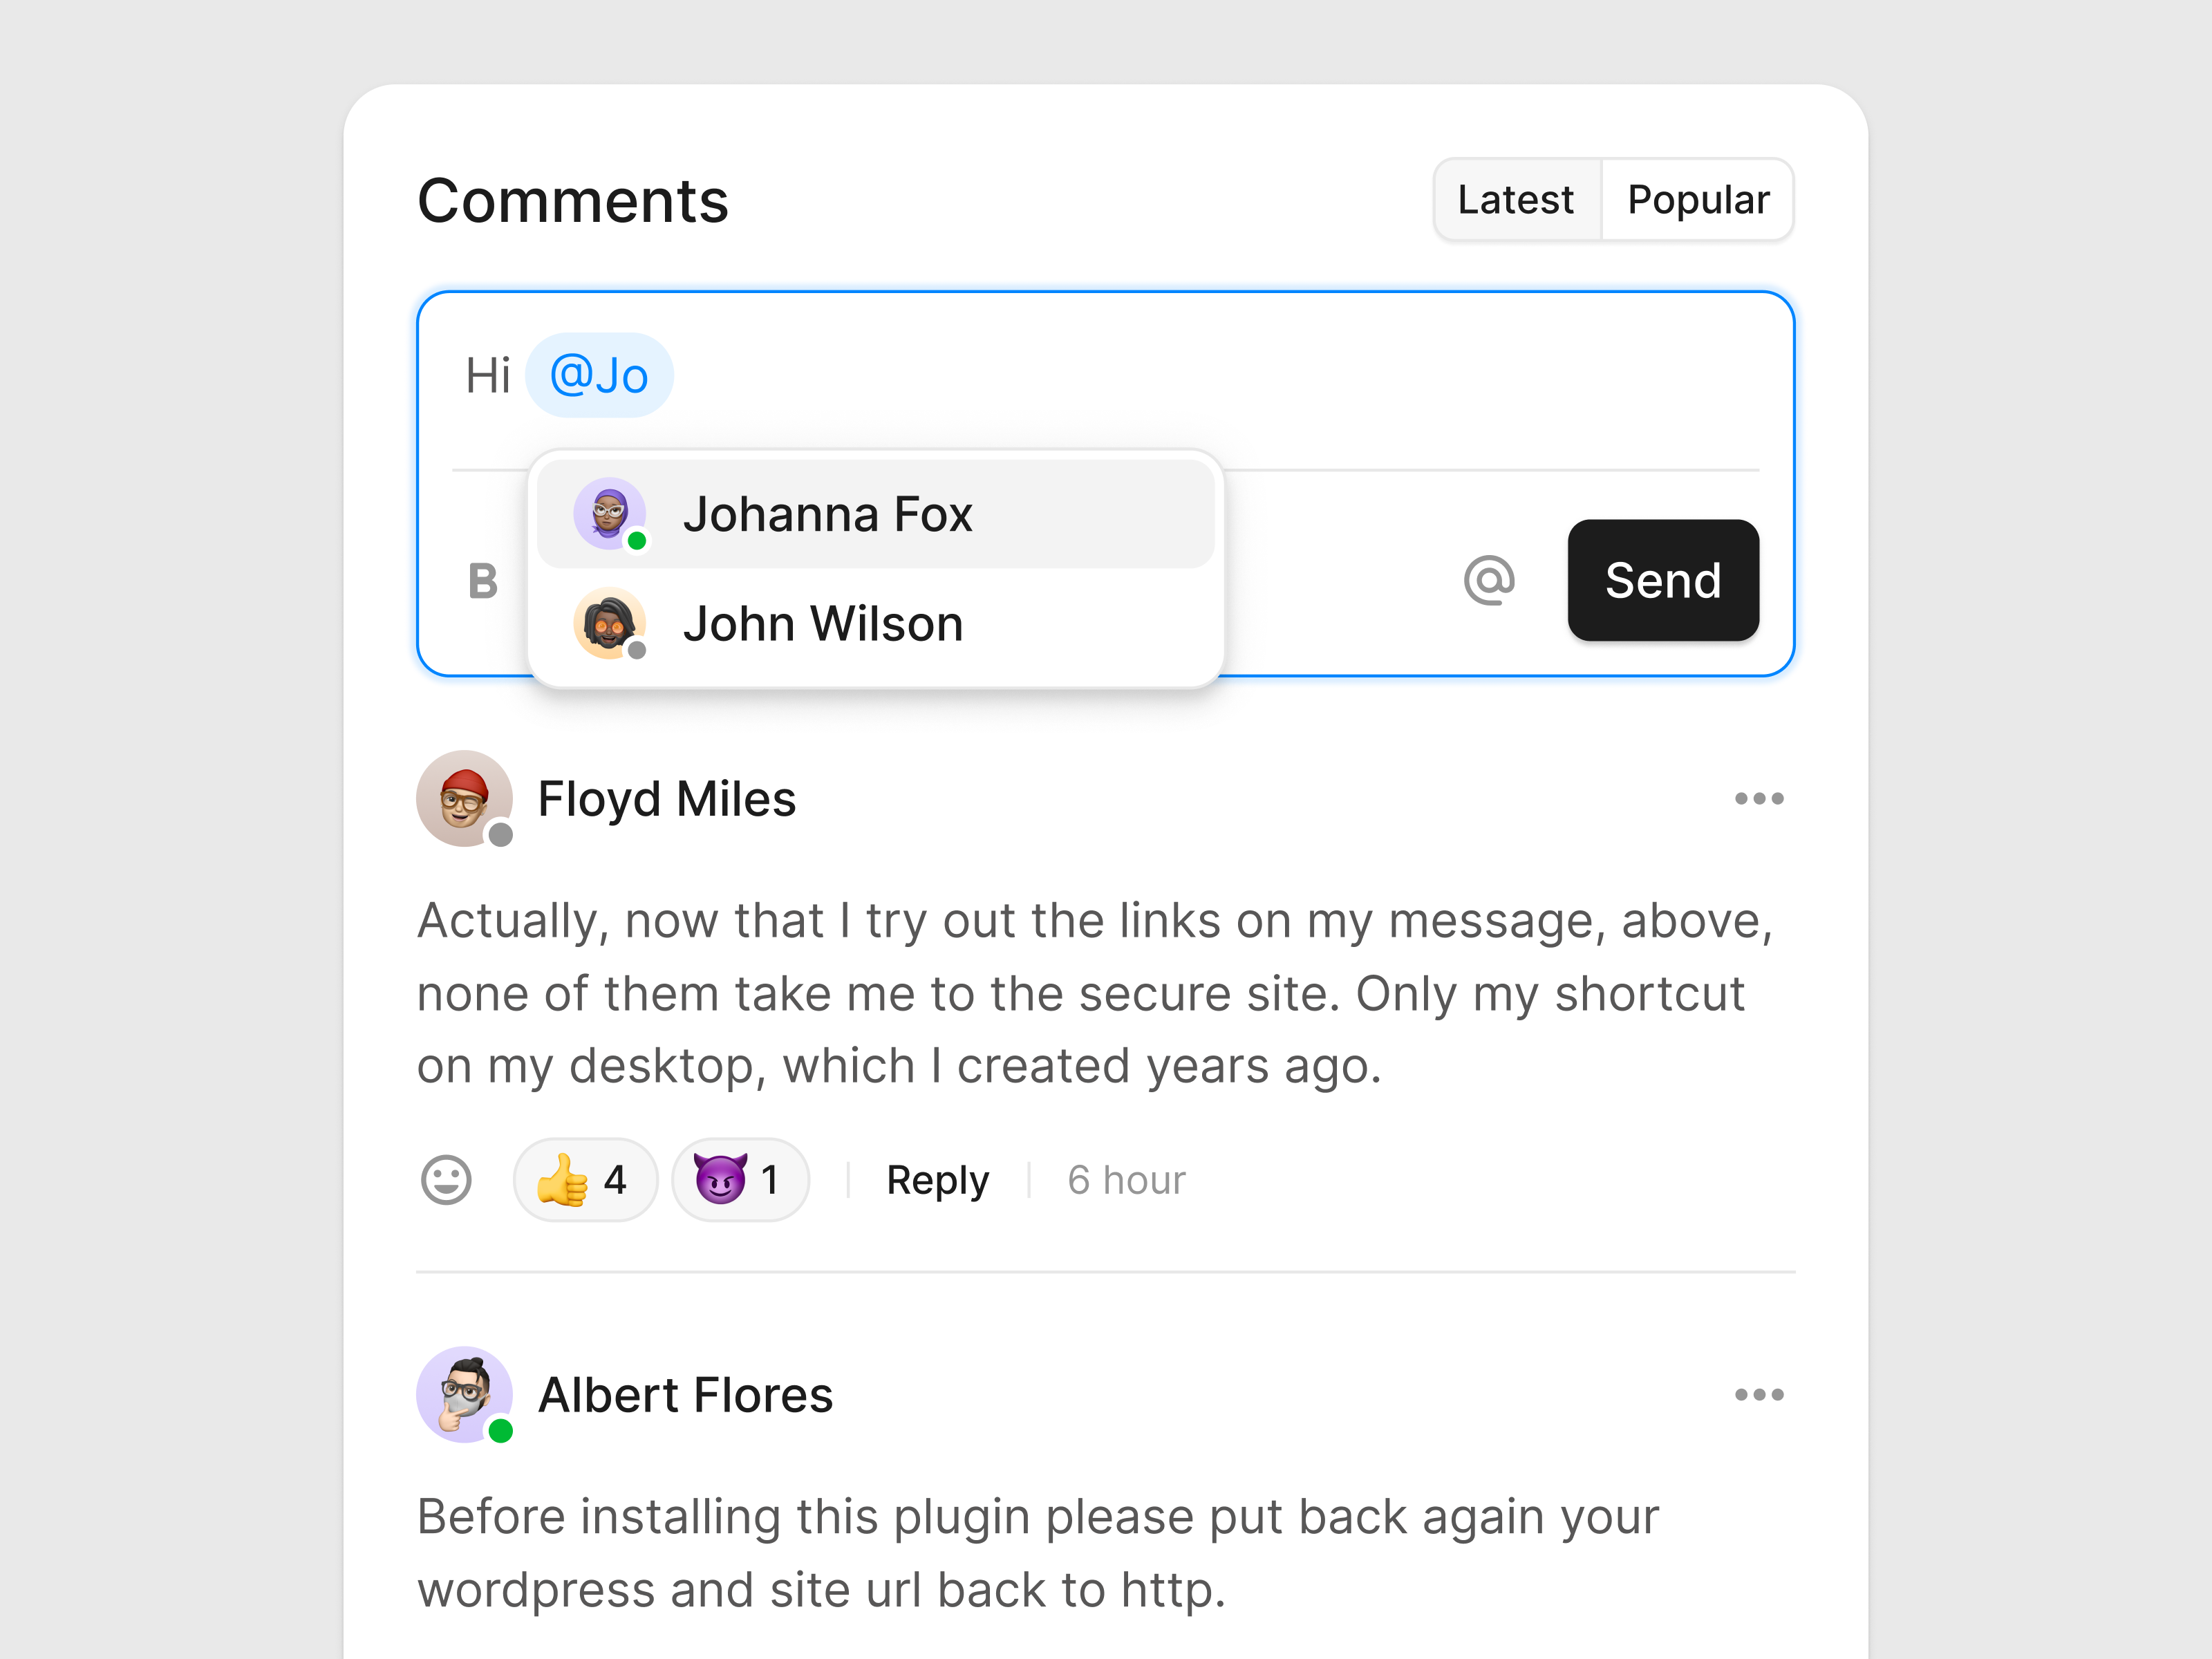The width and height of the screenshot is (2212, 1659).
Task: Click the @Jo mention tag in comment input
Action: coord(599,373)
